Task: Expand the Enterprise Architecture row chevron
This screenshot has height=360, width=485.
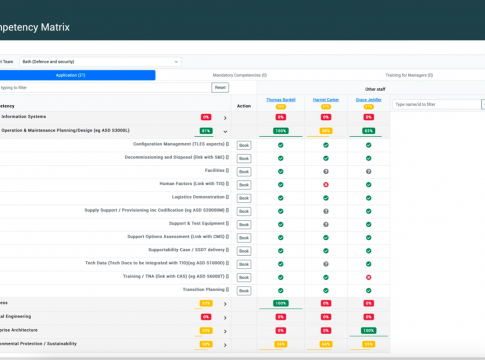Action: click(225, 331)
